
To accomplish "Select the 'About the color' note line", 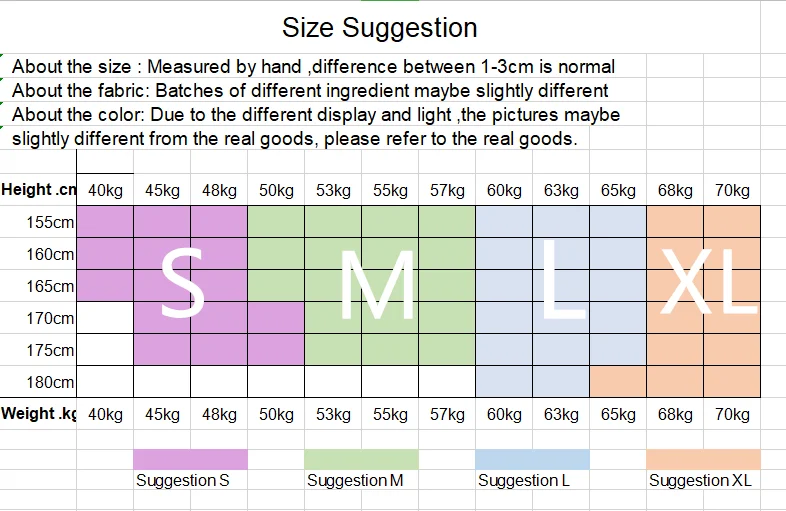I will point(316,115).
